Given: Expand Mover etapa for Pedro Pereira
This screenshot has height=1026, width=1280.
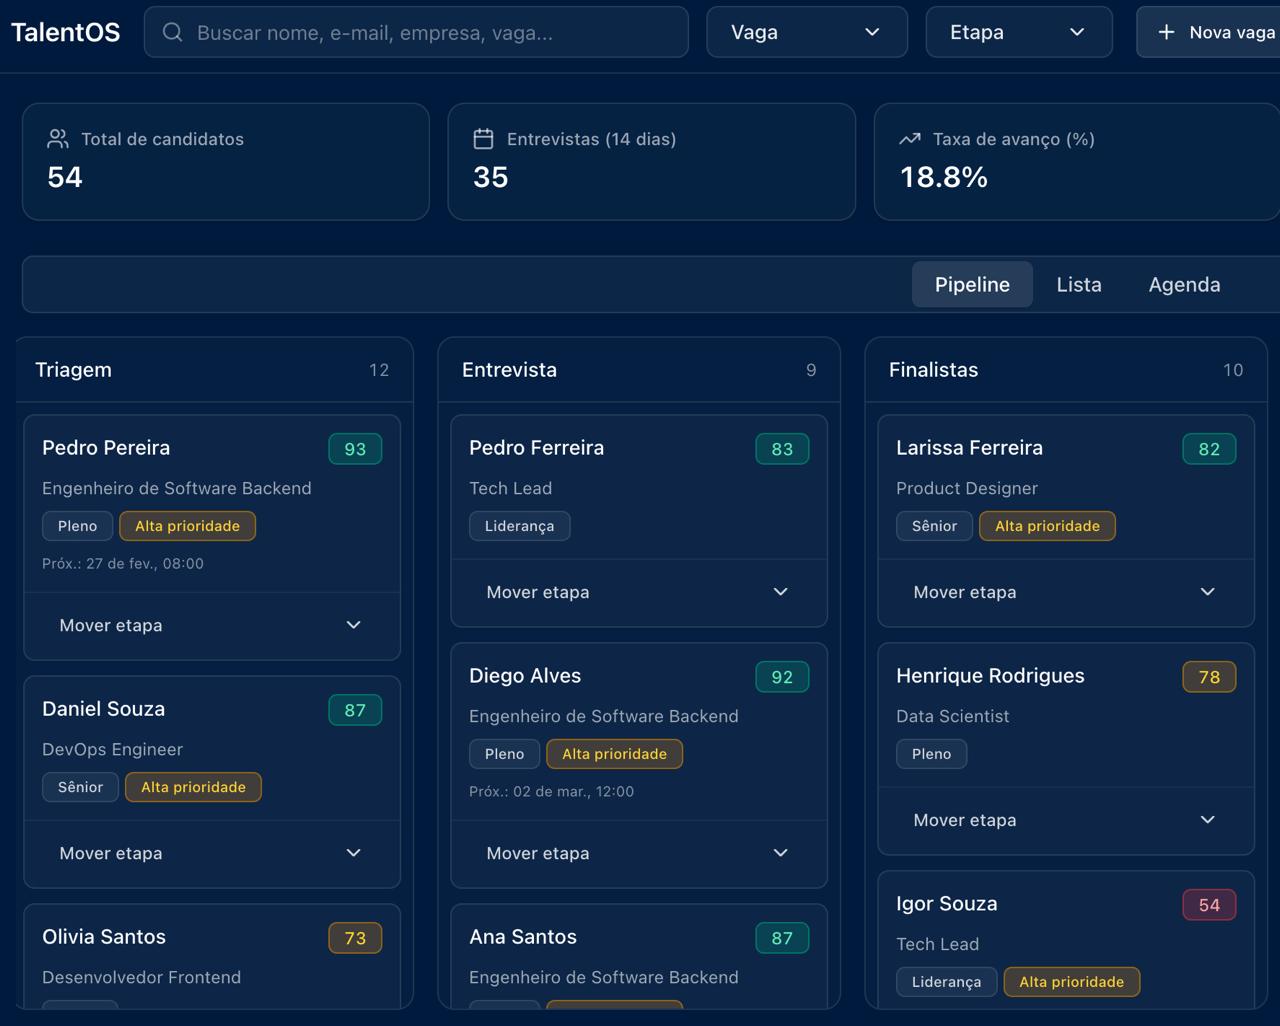Looking at the screenshot, I should pos(211,625).
